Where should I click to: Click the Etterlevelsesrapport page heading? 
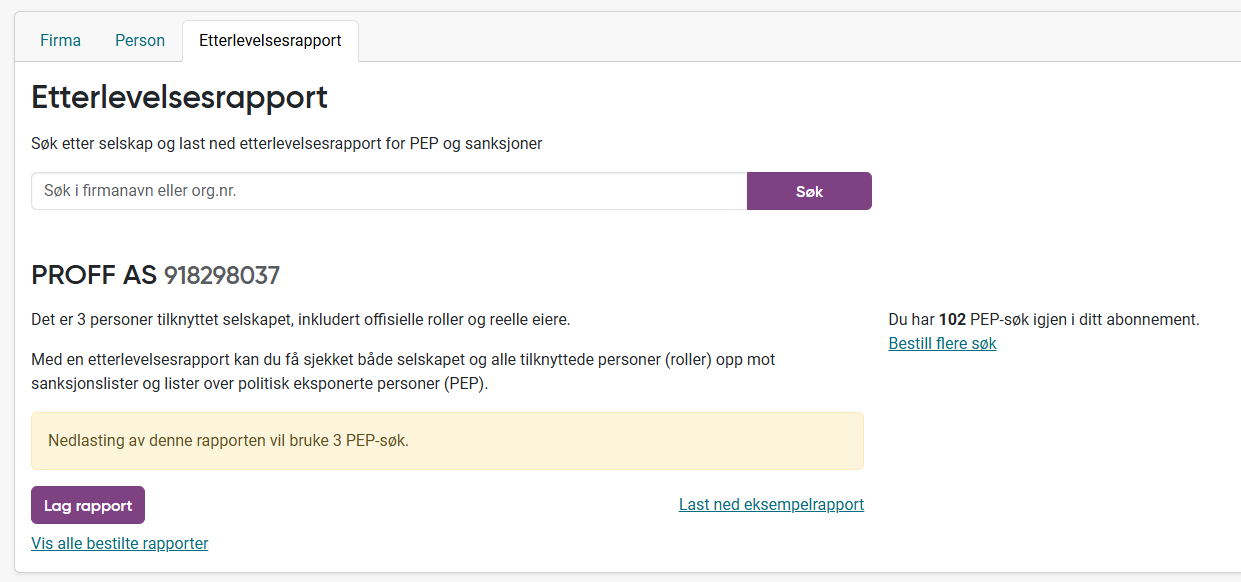180,97
